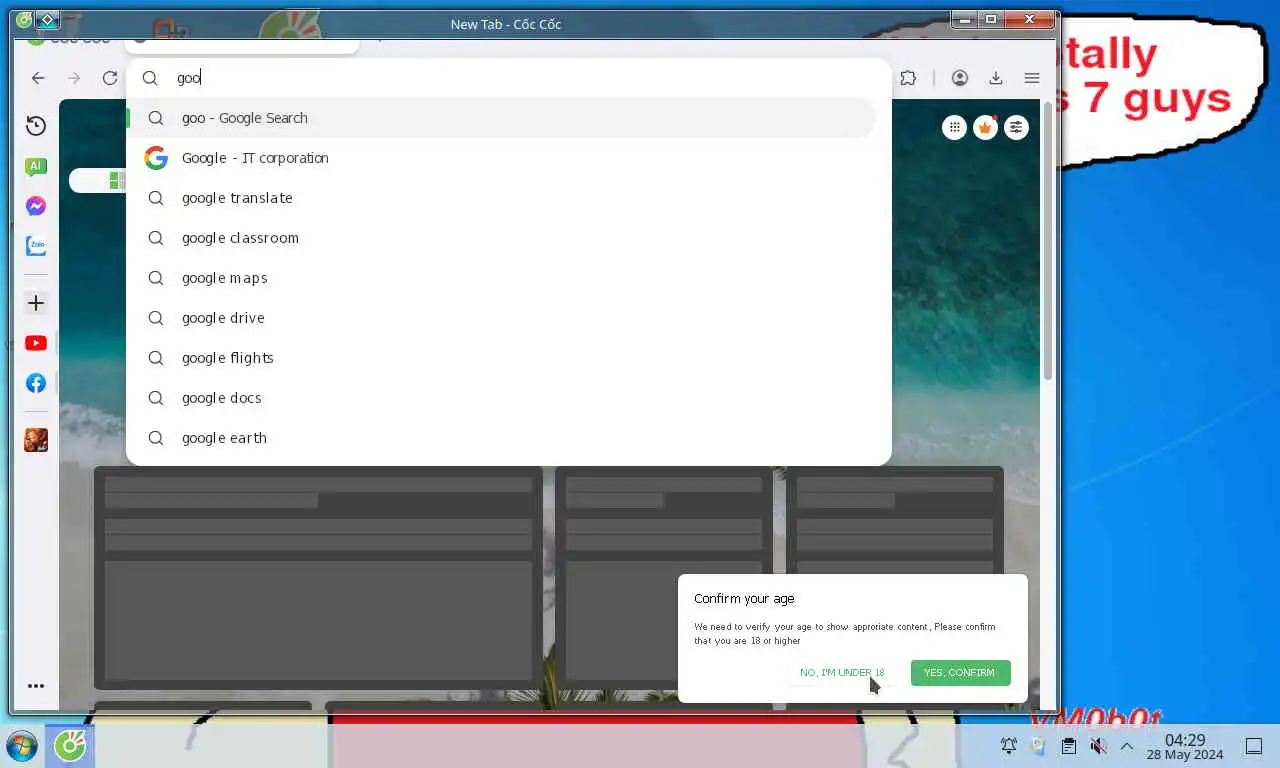The width and height of the screenshot is (1280, 768).
Task: Choose 'google classroom' suggestion
Action: pyautogui.click(x=501, y=238)
